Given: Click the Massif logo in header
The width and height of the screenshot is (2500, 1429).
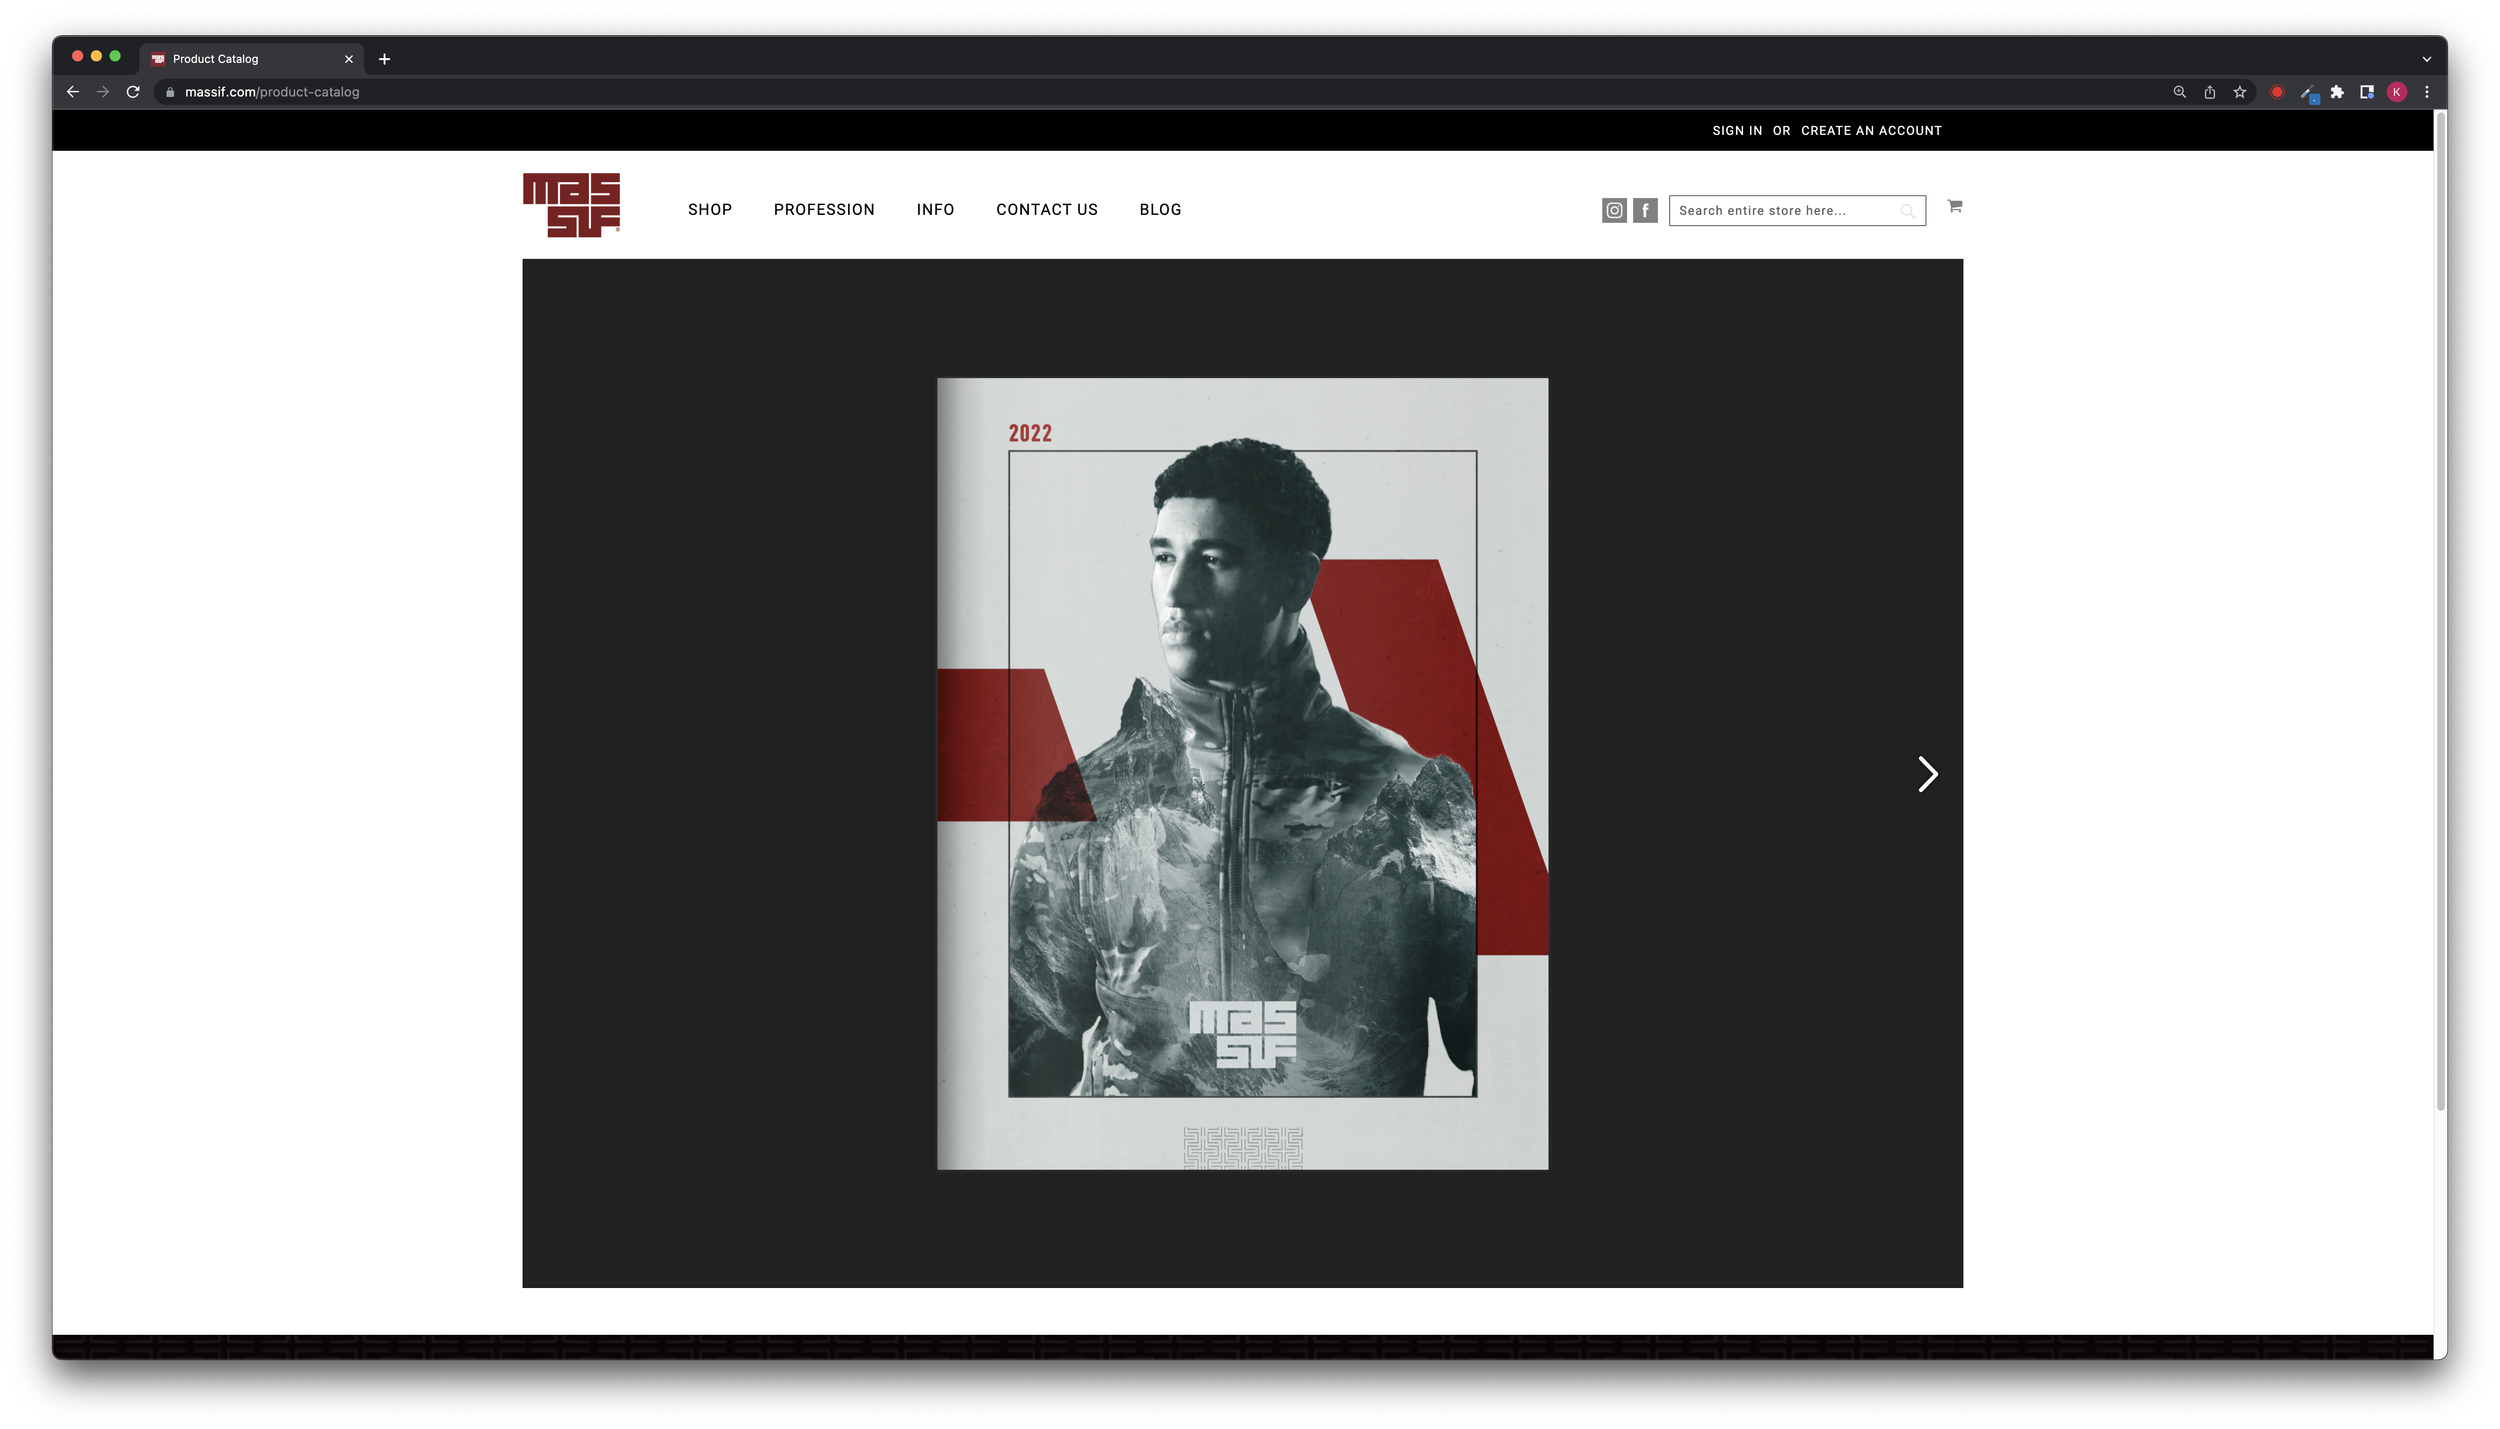Looking at the screenshot, I should click(x=571, y=205).
